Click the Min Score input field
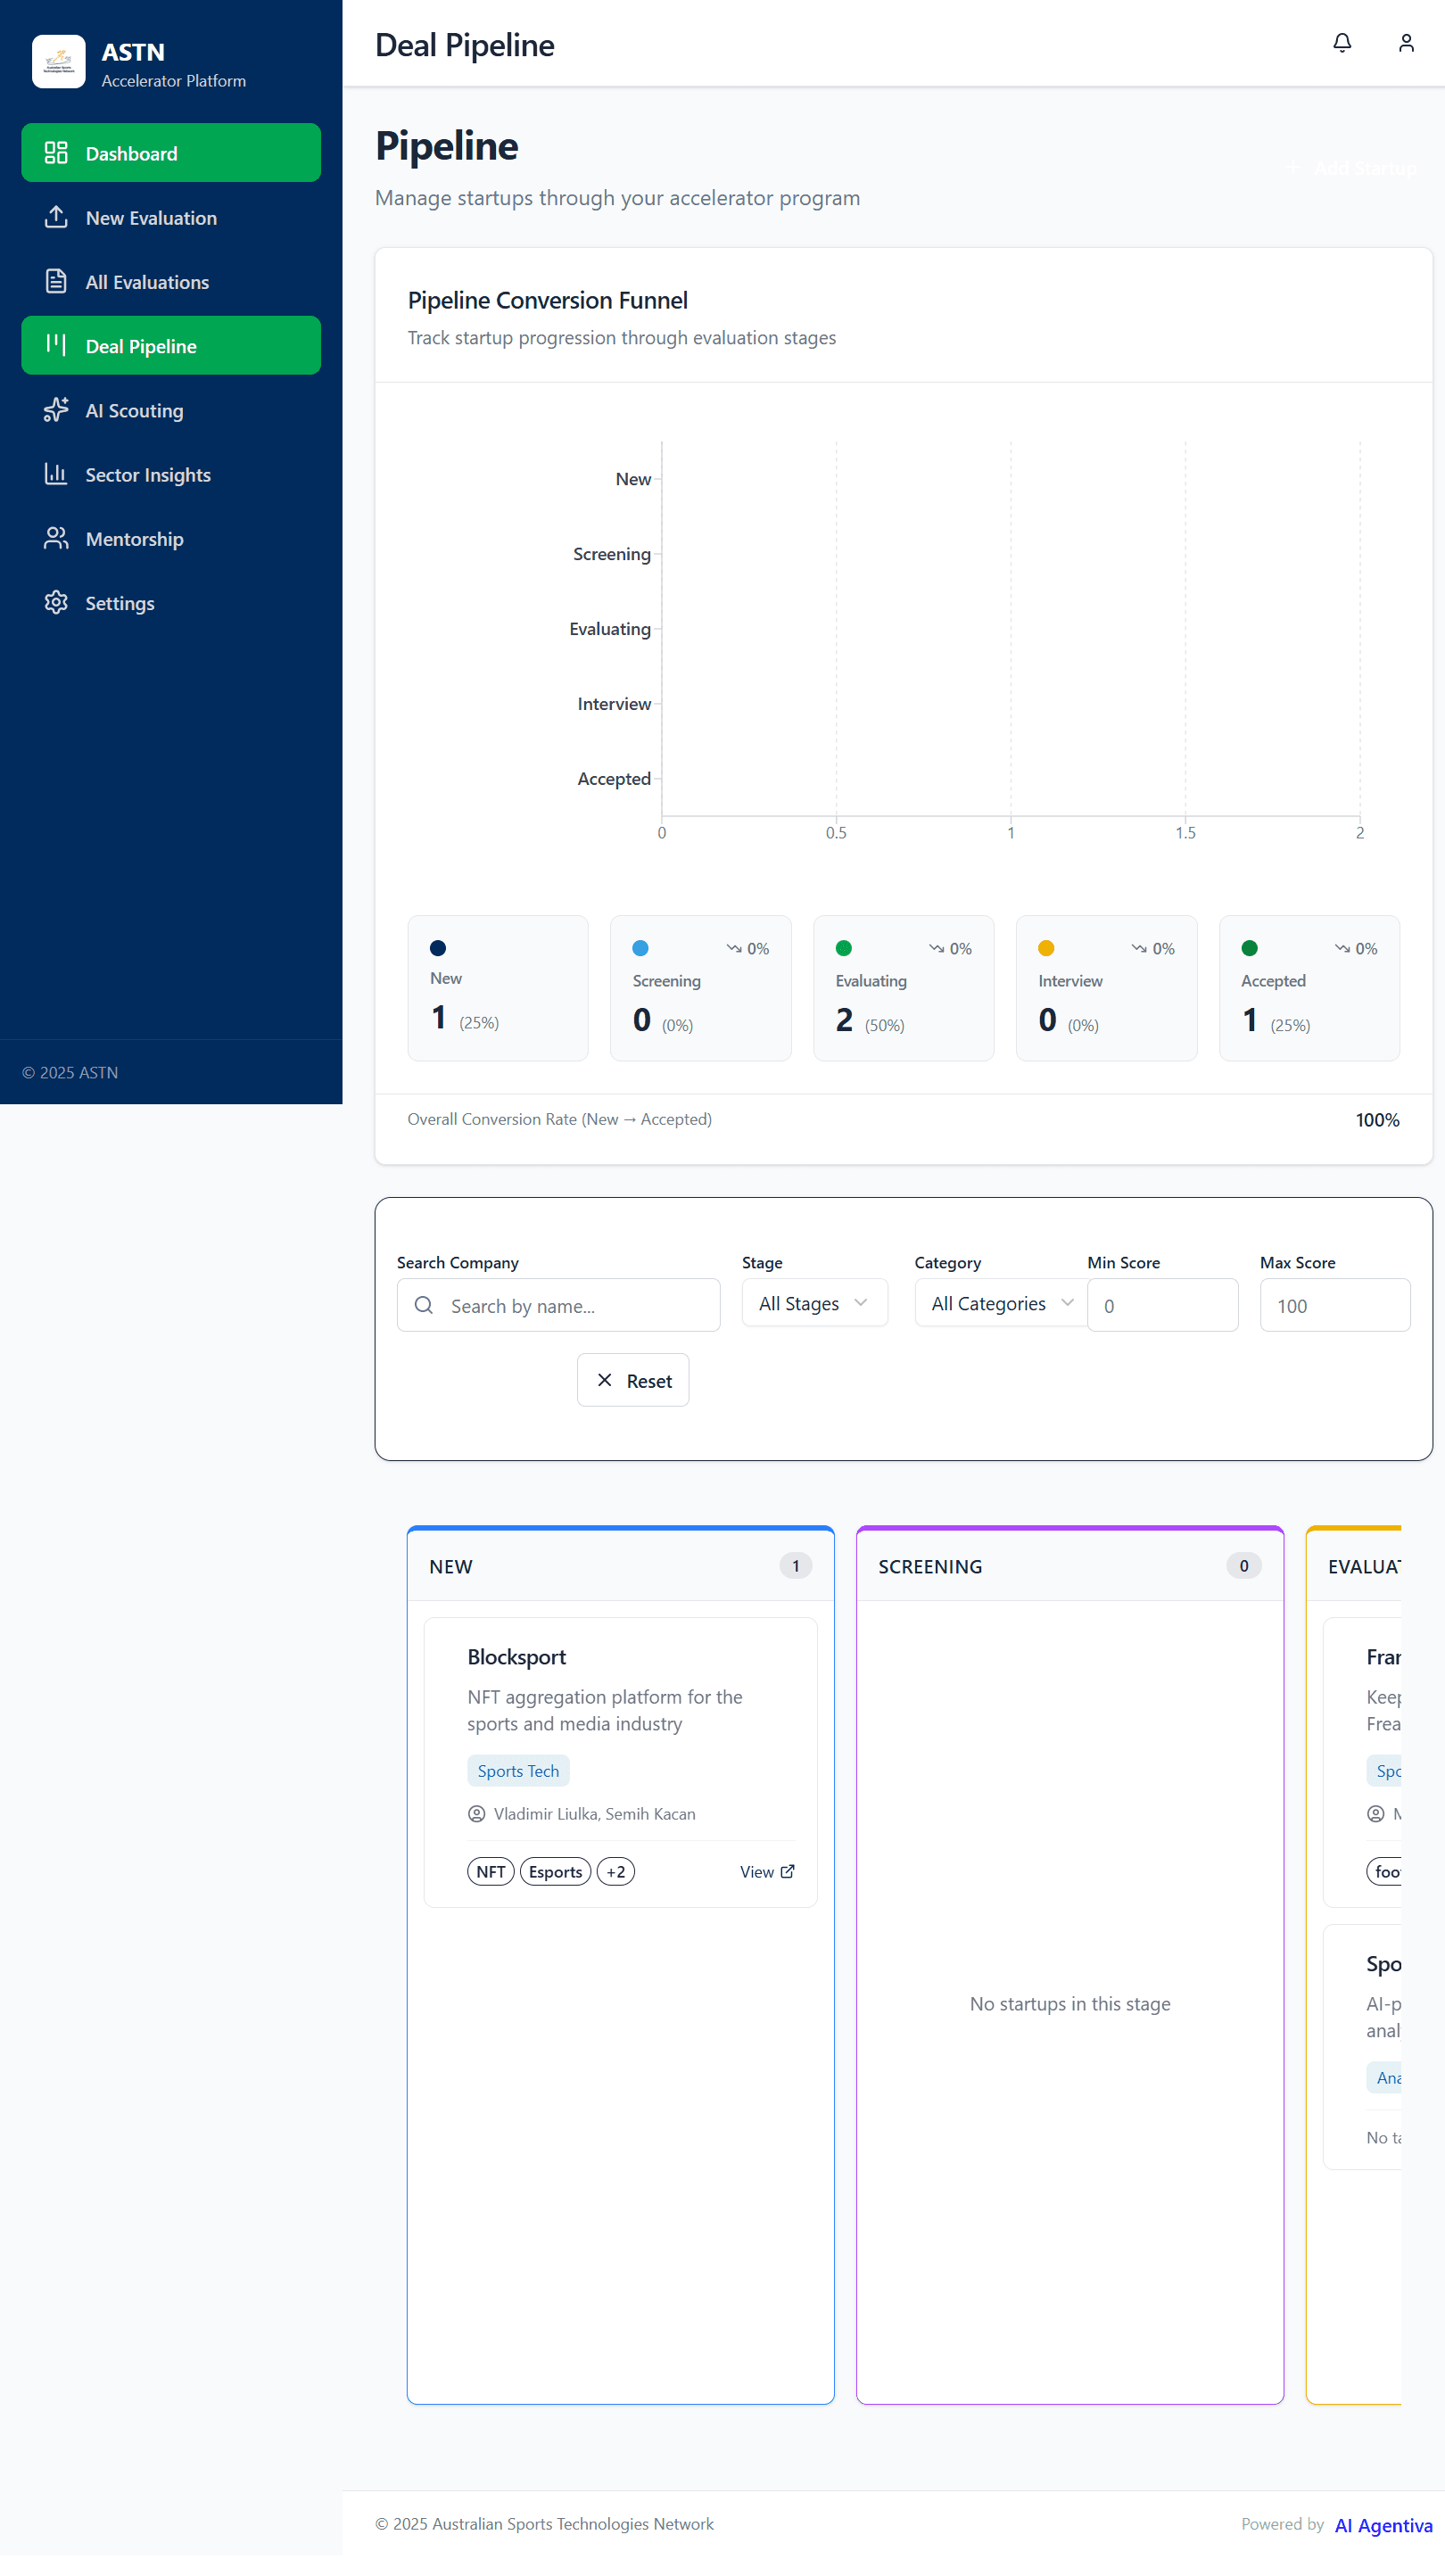Viewport: 1445px width, 2576px height. [1162, 1305]
